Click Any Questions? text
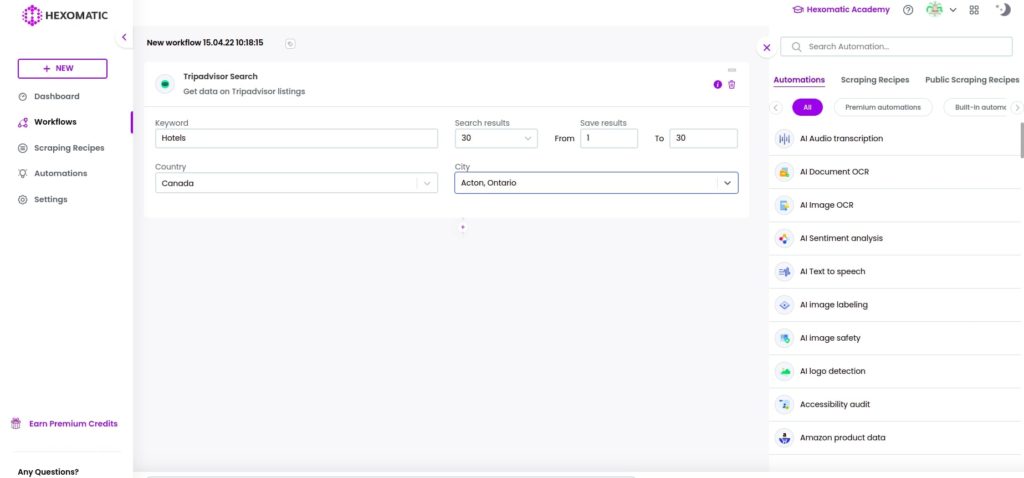 click(48, 471)
